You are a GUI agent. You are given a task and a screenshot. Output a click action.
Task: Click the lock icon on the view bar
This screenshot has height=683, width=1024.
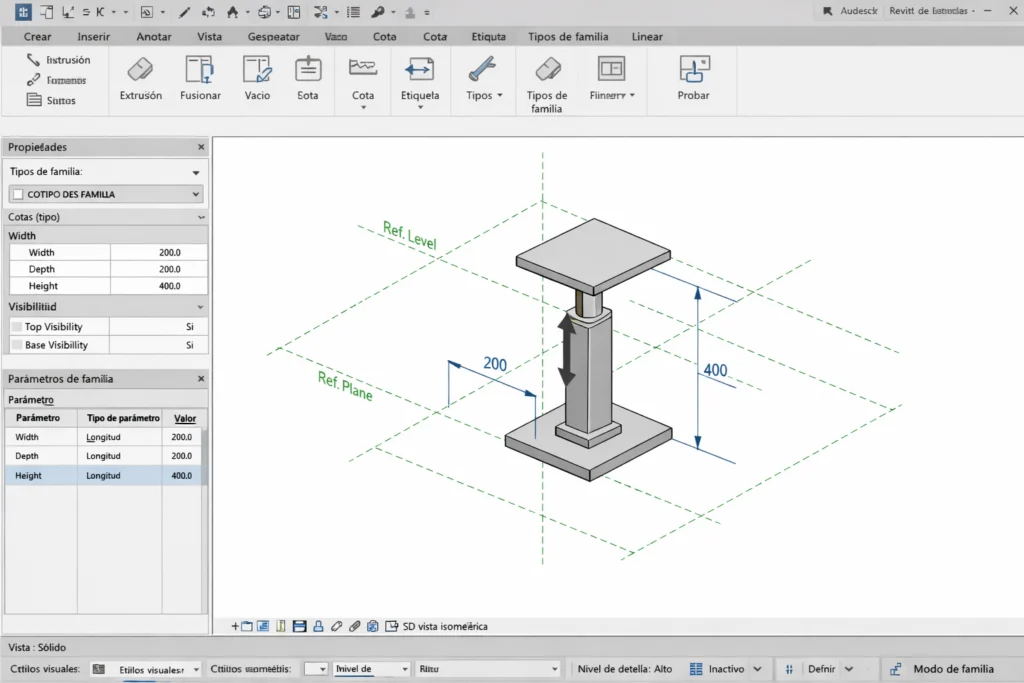pos(320,626)
